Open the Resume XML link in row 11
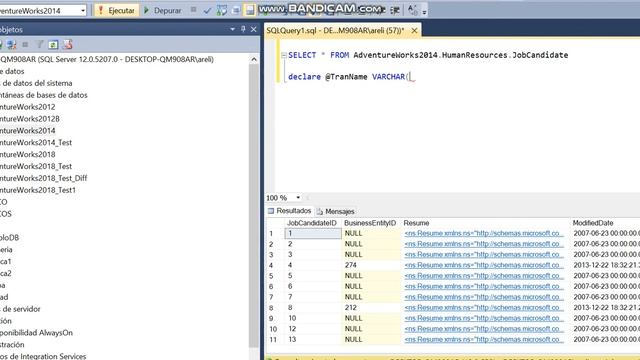The height and width of the screenshot is (360, 640). 484,340
